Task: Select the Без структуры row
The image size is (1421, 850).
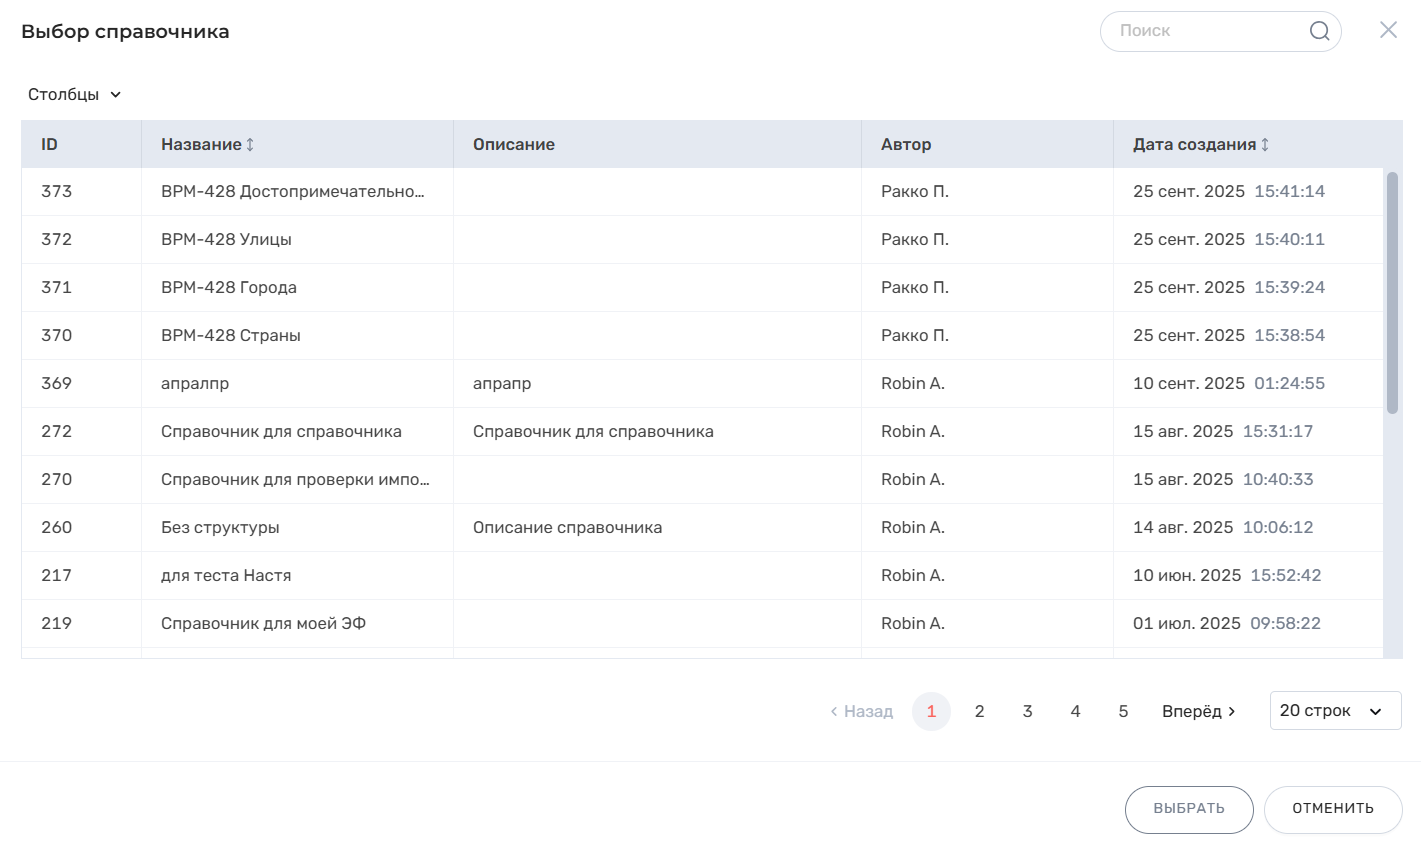Action: pos(220,528)
